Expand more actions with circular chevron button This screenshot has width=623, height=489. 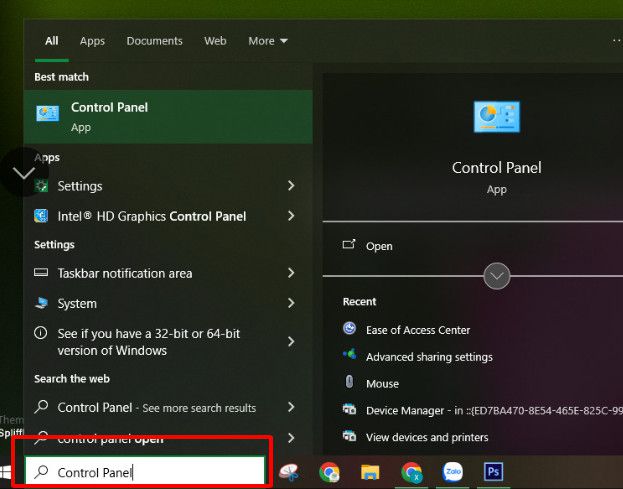pyautogui.click(x=497, y=276)
